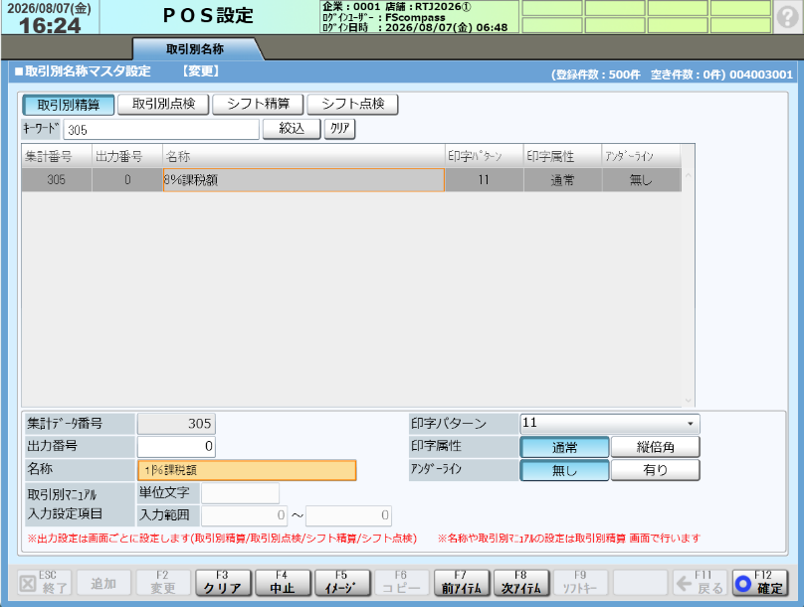The height and width of the screenshot is (607, 804).
Task: Click the 出力番号 cell showing 0
Action: [x=127, y=180]
